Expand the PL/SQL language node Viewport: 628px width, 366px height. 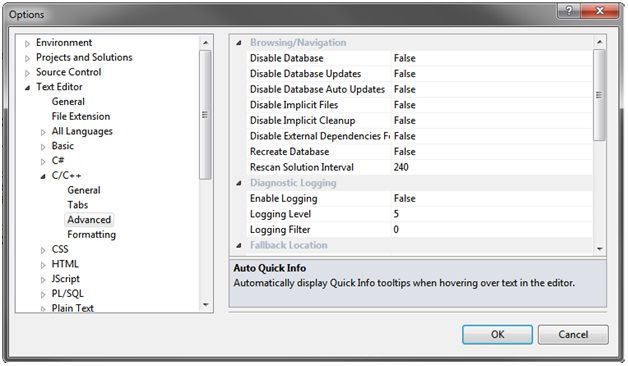pos(43,294)
